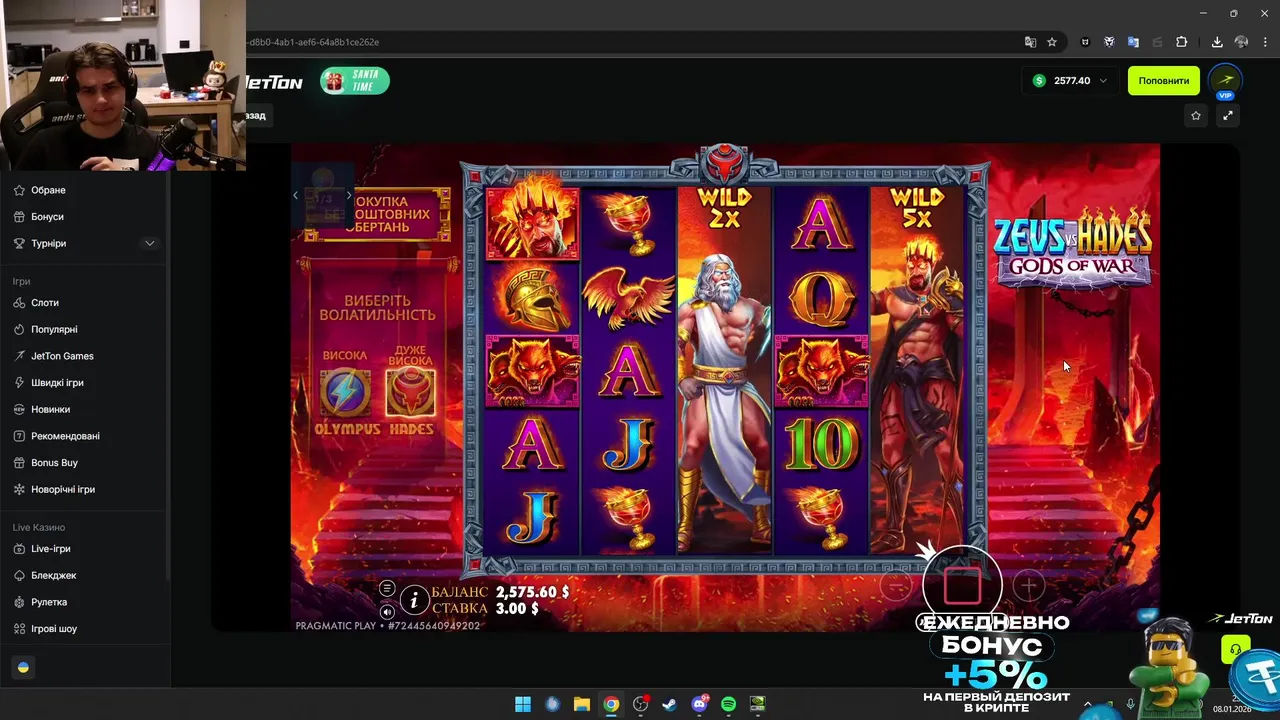Open Новорічні ігри category
Image resolution: width=1280 pixels, height=720 pixels.
(x=63, y=489)
